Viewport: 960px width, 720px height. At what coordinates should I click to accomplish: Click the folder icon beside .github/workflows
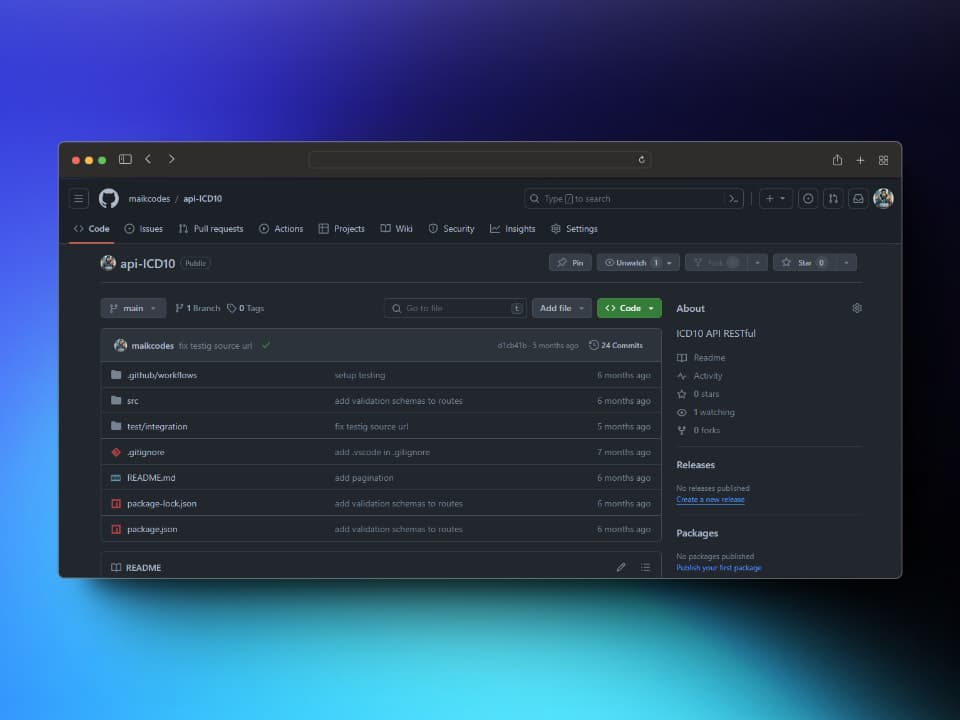[116, 375]
